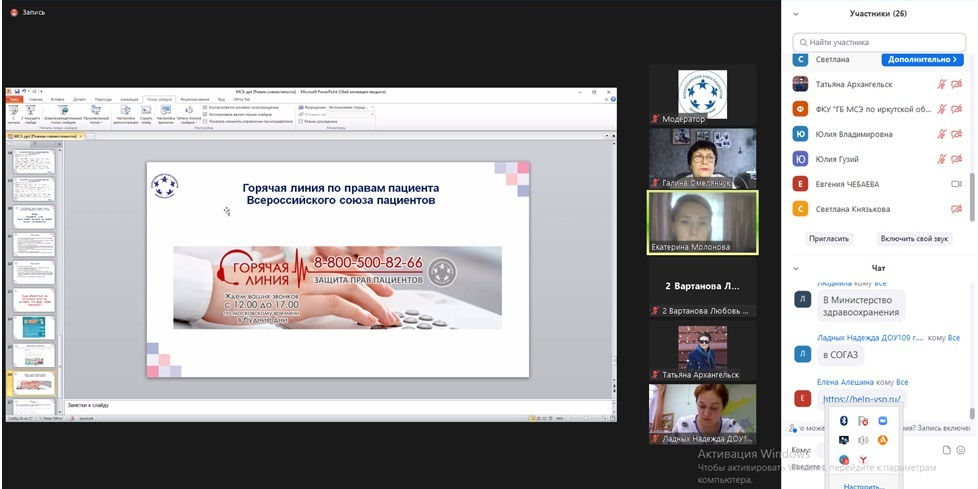Open emoji picker in chat
This screenshot has height=489, width=978.
coord(961,450)
